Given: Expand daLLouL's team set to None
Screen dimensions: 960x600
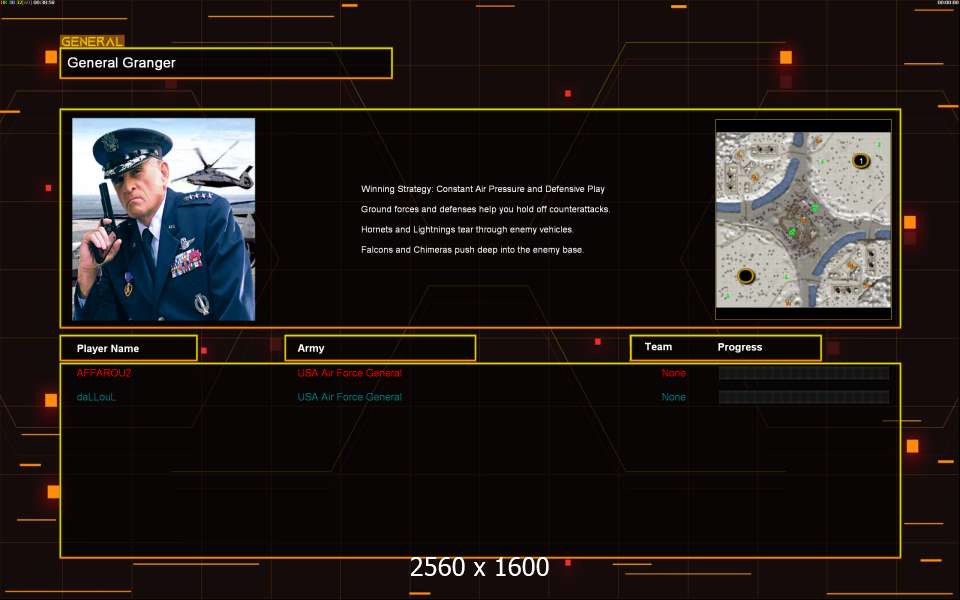Looking at the screenshot, I should pos(673,397).
